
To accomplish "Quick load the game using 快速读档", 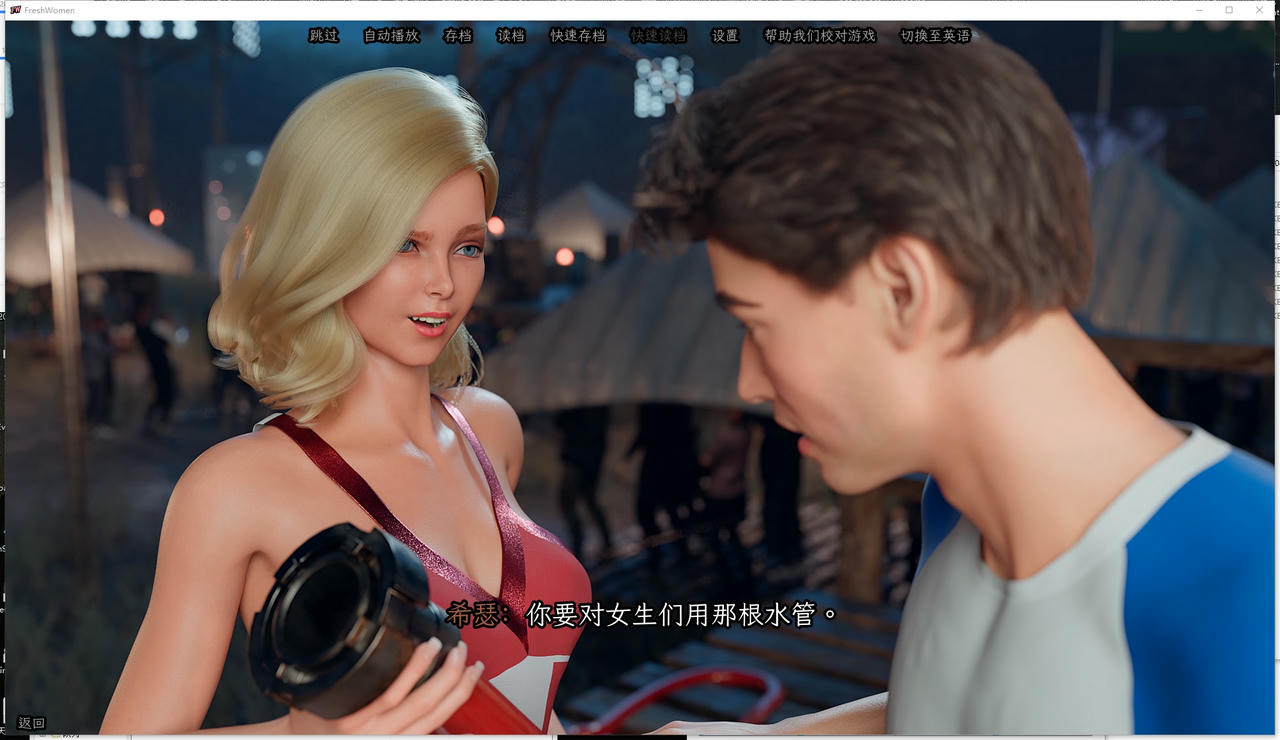I will (656, 35).
